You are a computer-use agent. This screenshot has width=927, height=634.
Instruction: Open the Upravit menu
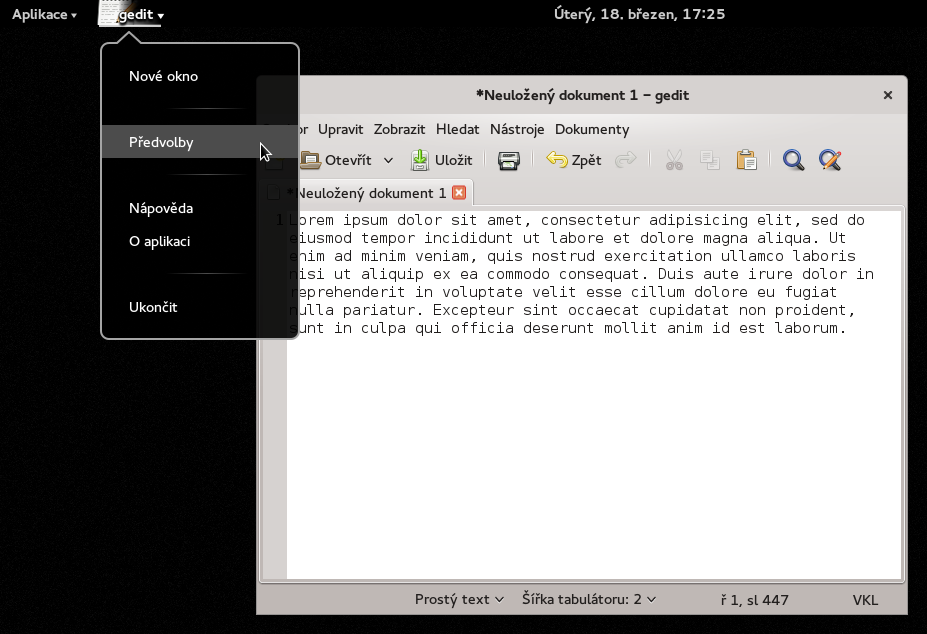(x=340, y=130)
